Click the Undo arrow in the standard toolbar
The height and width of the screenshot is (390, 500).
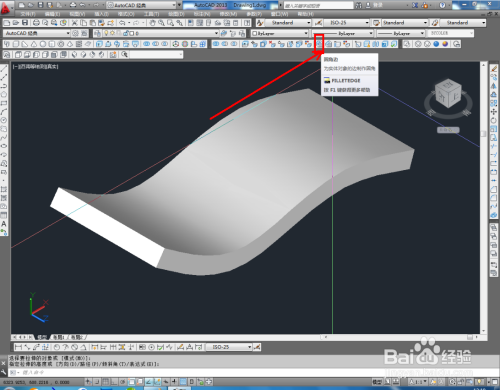coord(122,23)
